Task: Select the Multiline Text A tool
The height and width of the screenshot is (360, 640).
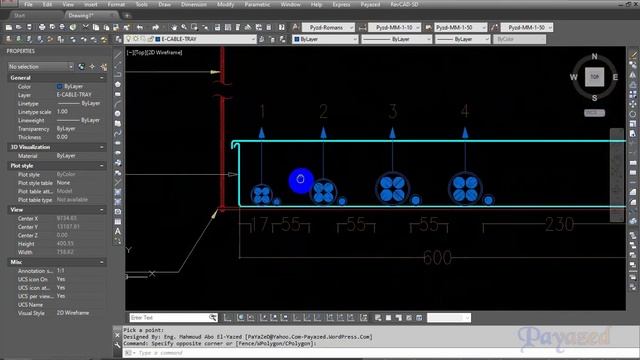Action: [118, 231]
